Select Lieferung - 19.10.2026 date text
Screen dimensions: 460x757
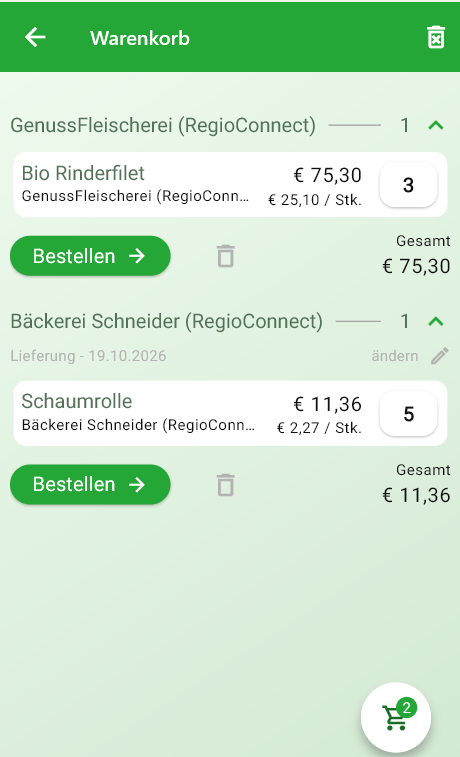click(88, 356)
